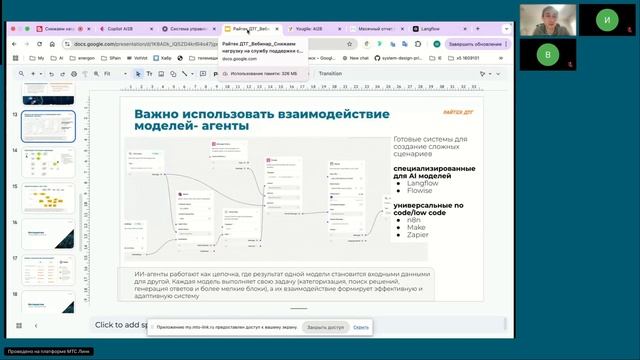The width and height of the screenshot is (640, 360).
Task: Open the browser extensions puzzle icon
Action: 418,44
